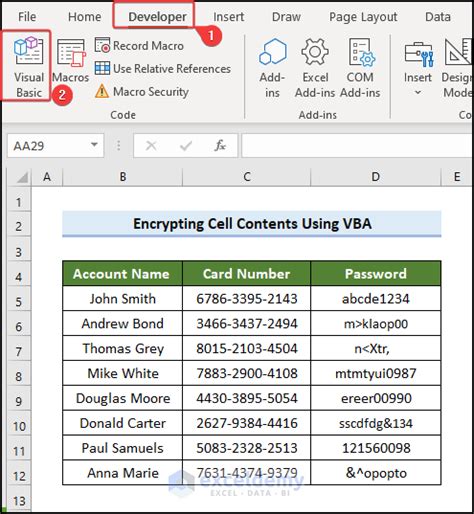Select password cell n<Xtr,
The width and height of the screenshot is (474, 514).
pyautogui.click(x=376, y=348)
